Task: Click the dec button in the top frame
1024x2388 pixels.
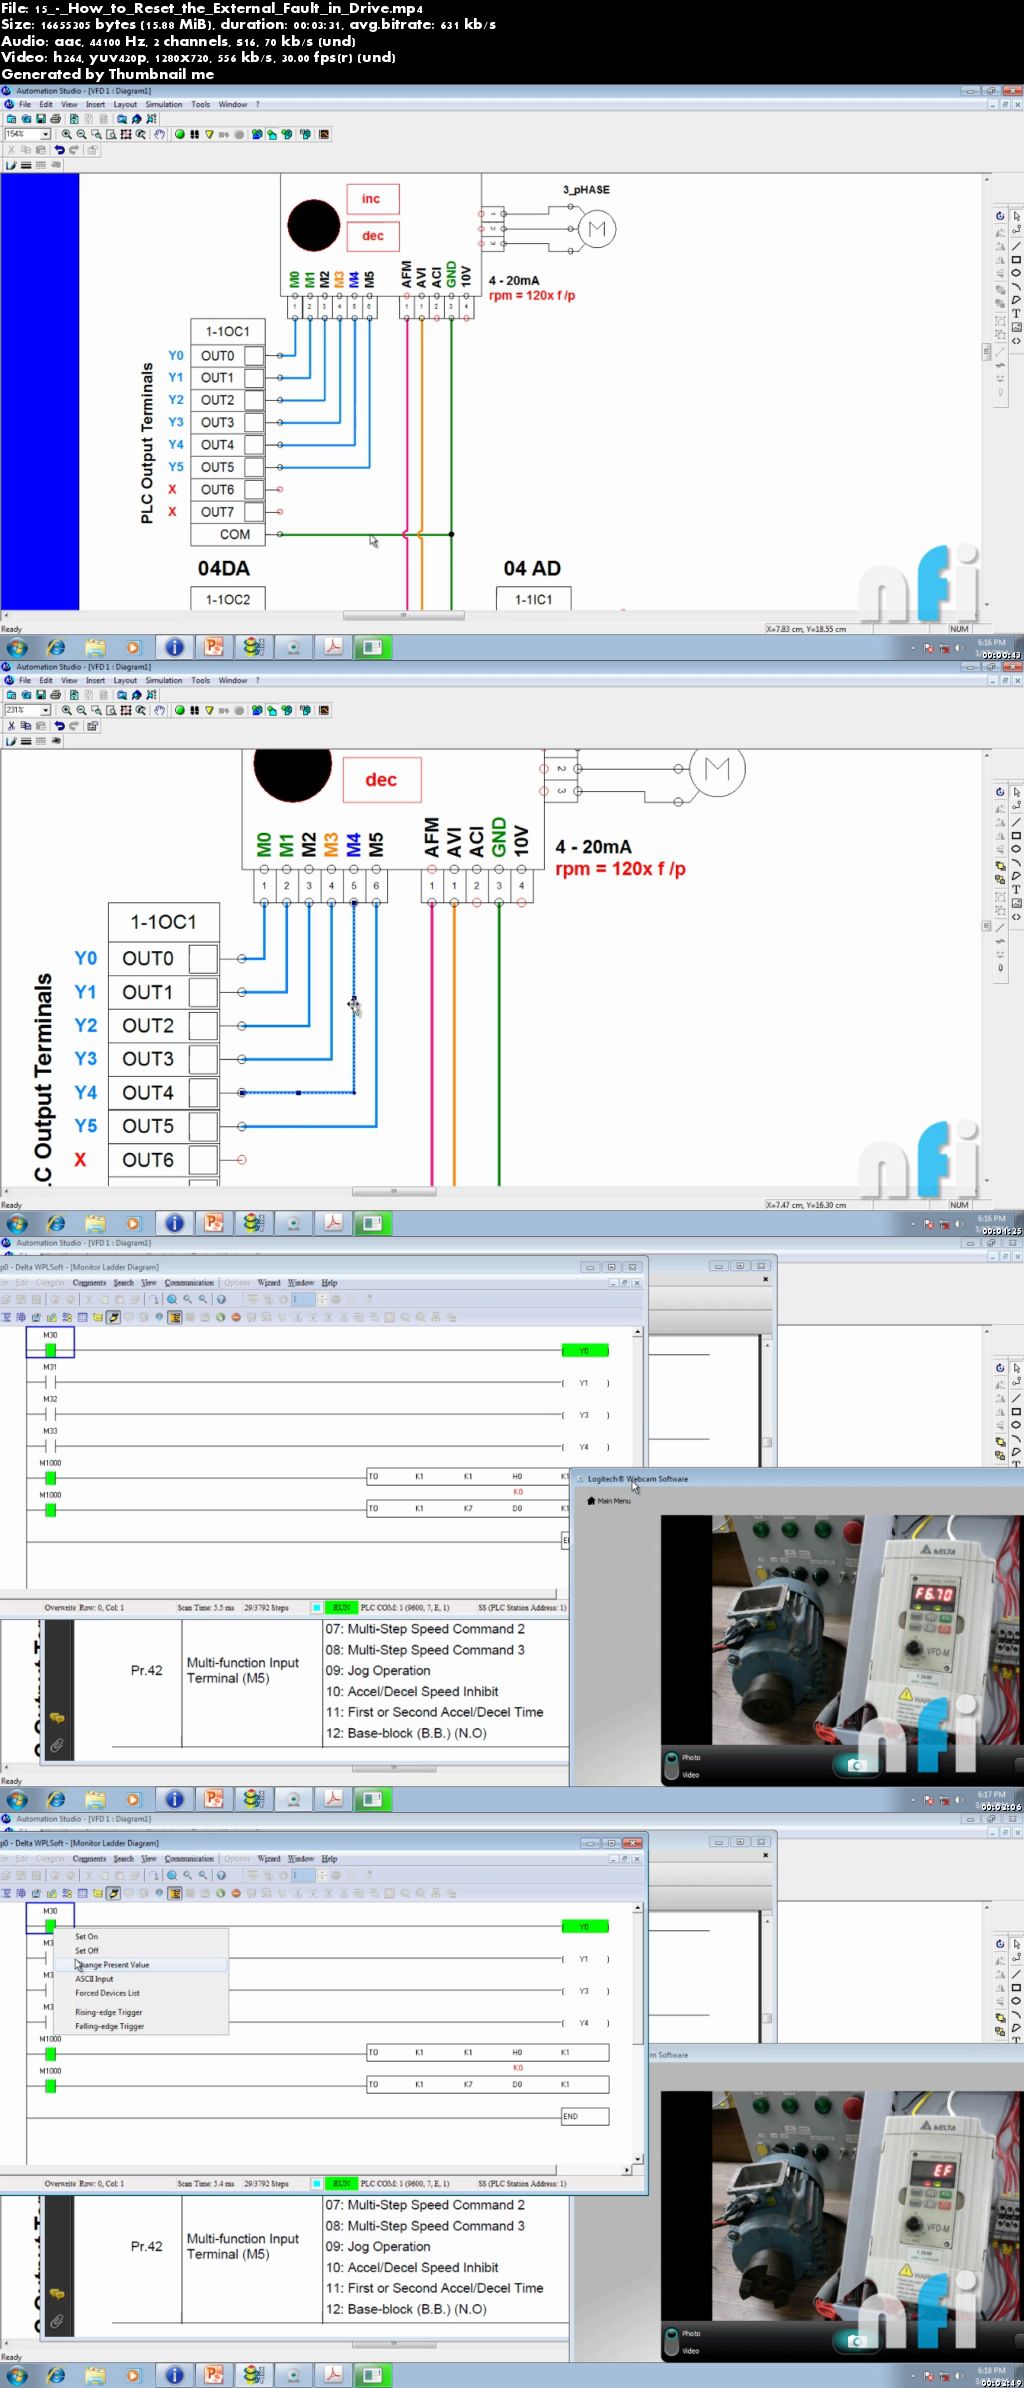Action: tap(373, 236)
